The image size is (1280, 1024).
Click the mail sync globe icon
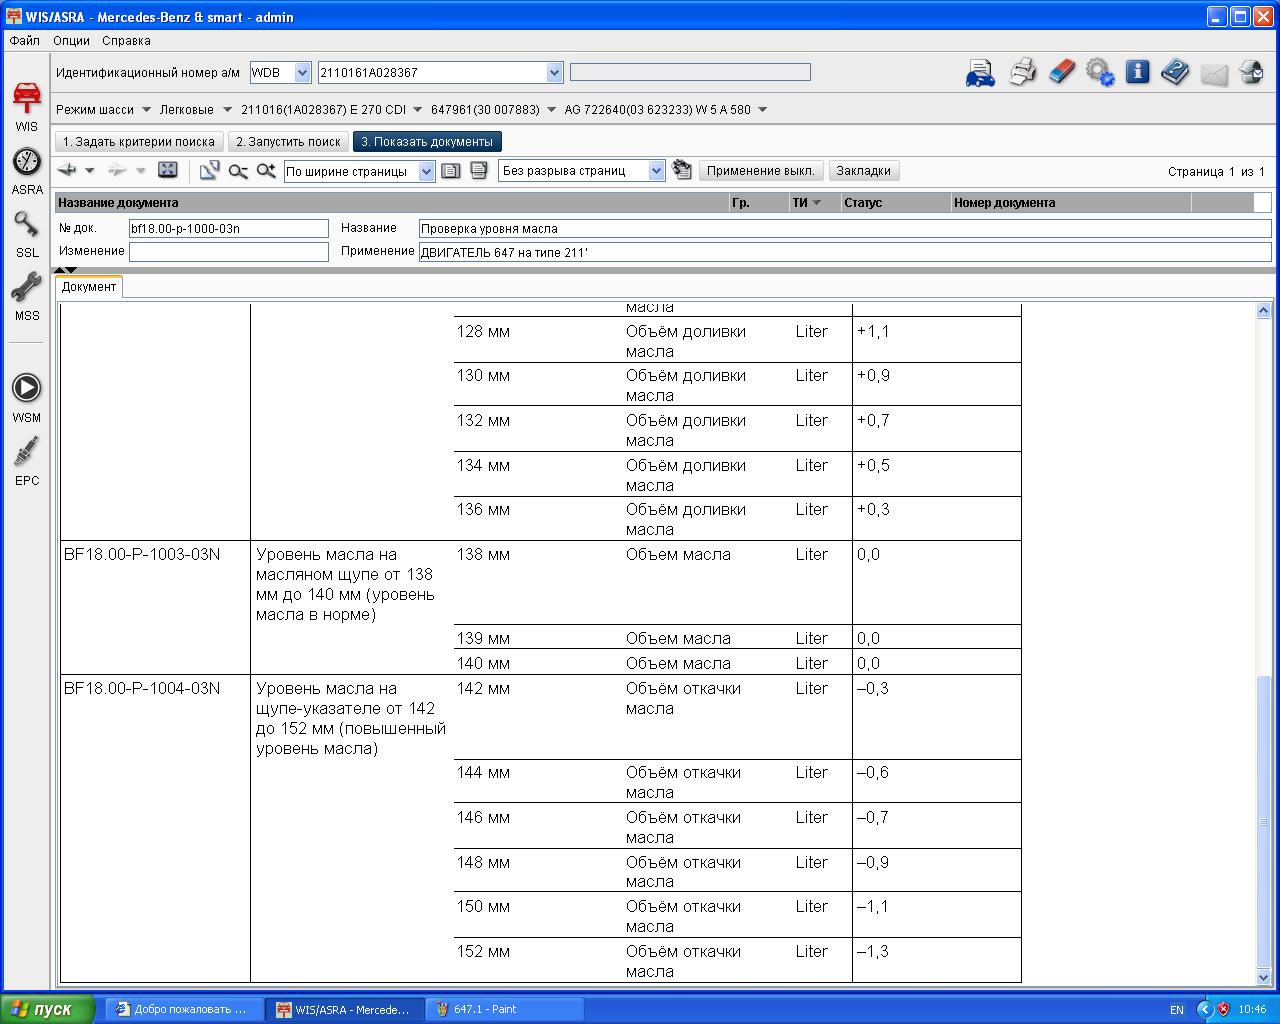pyautogui.click(x=1251, y=72)
